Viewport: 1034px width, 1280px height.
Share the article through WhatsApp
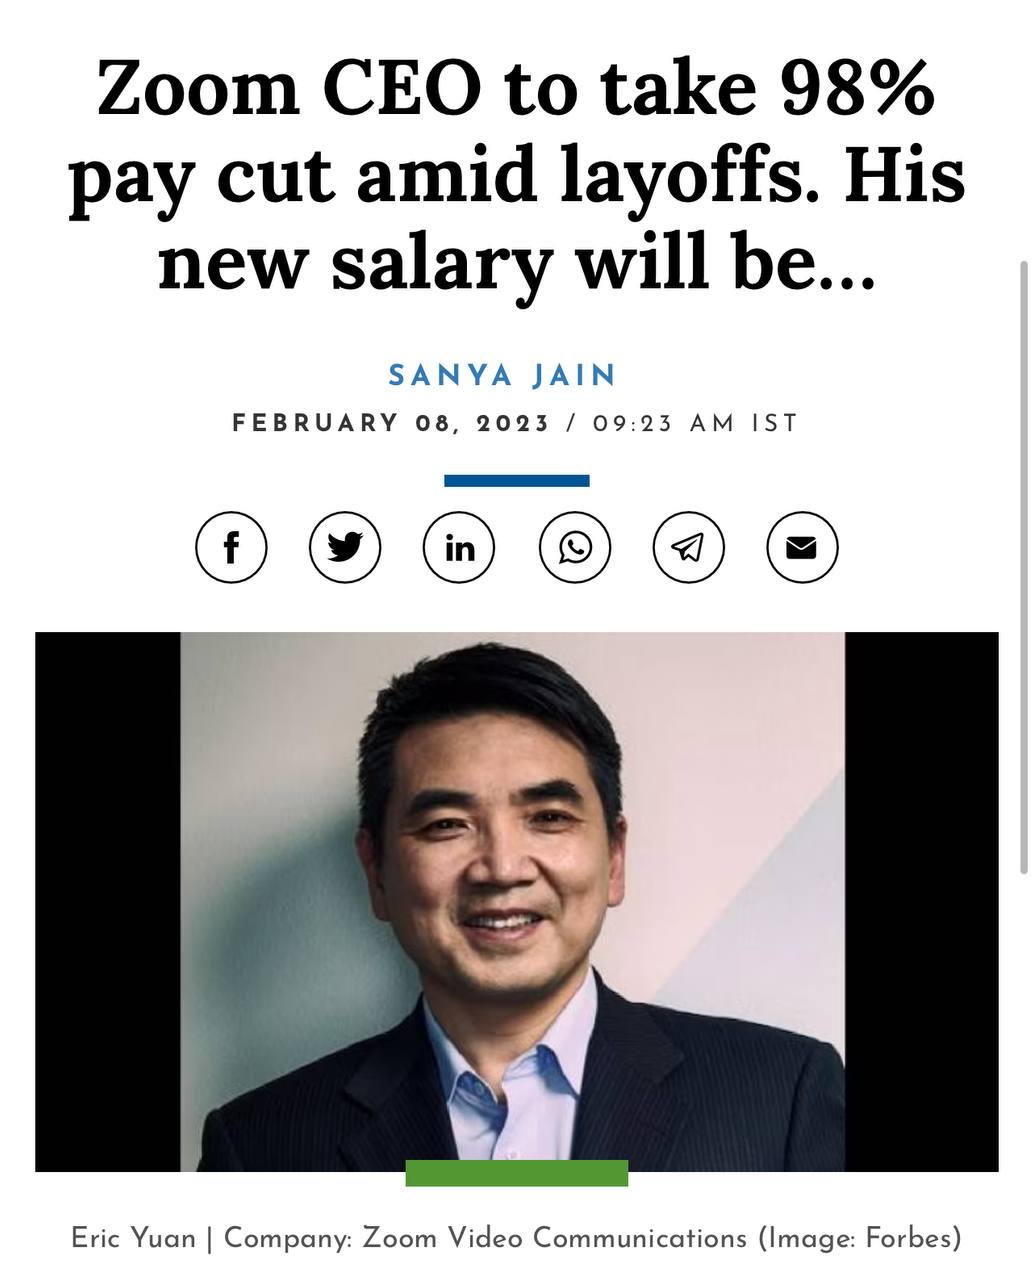click(x=574, y=547)
